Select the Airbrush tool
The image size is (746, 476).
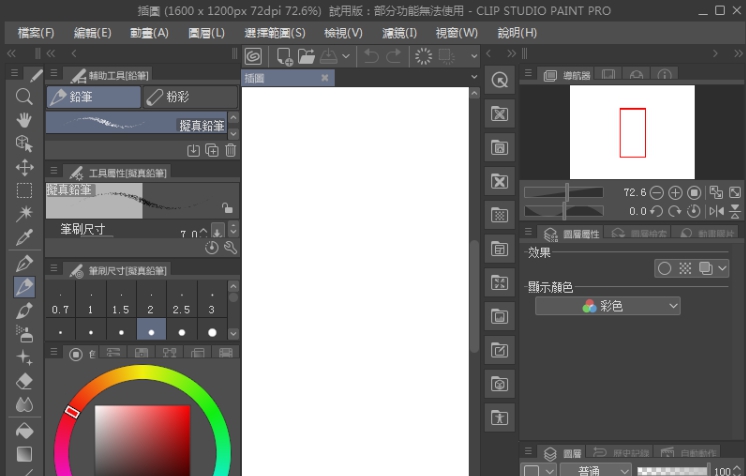coord(24,334)
